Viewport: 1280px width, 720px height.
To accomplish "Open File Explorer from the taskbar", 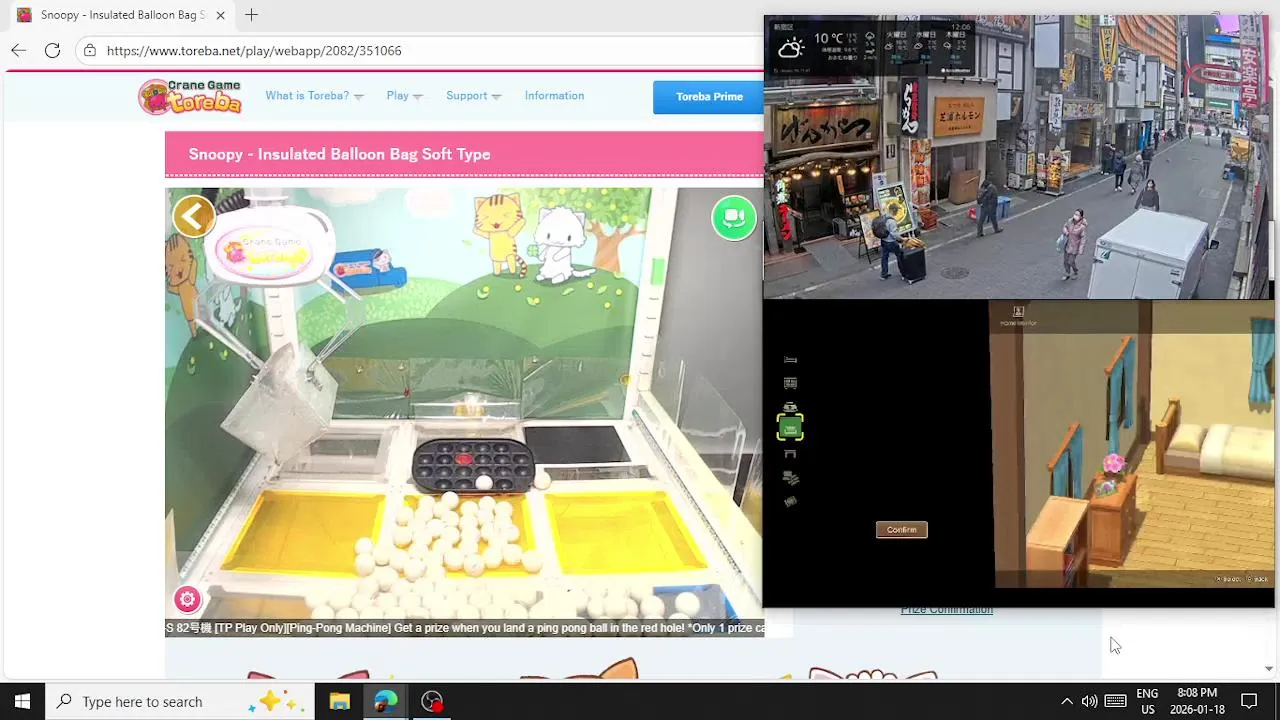I will [340, 702].
